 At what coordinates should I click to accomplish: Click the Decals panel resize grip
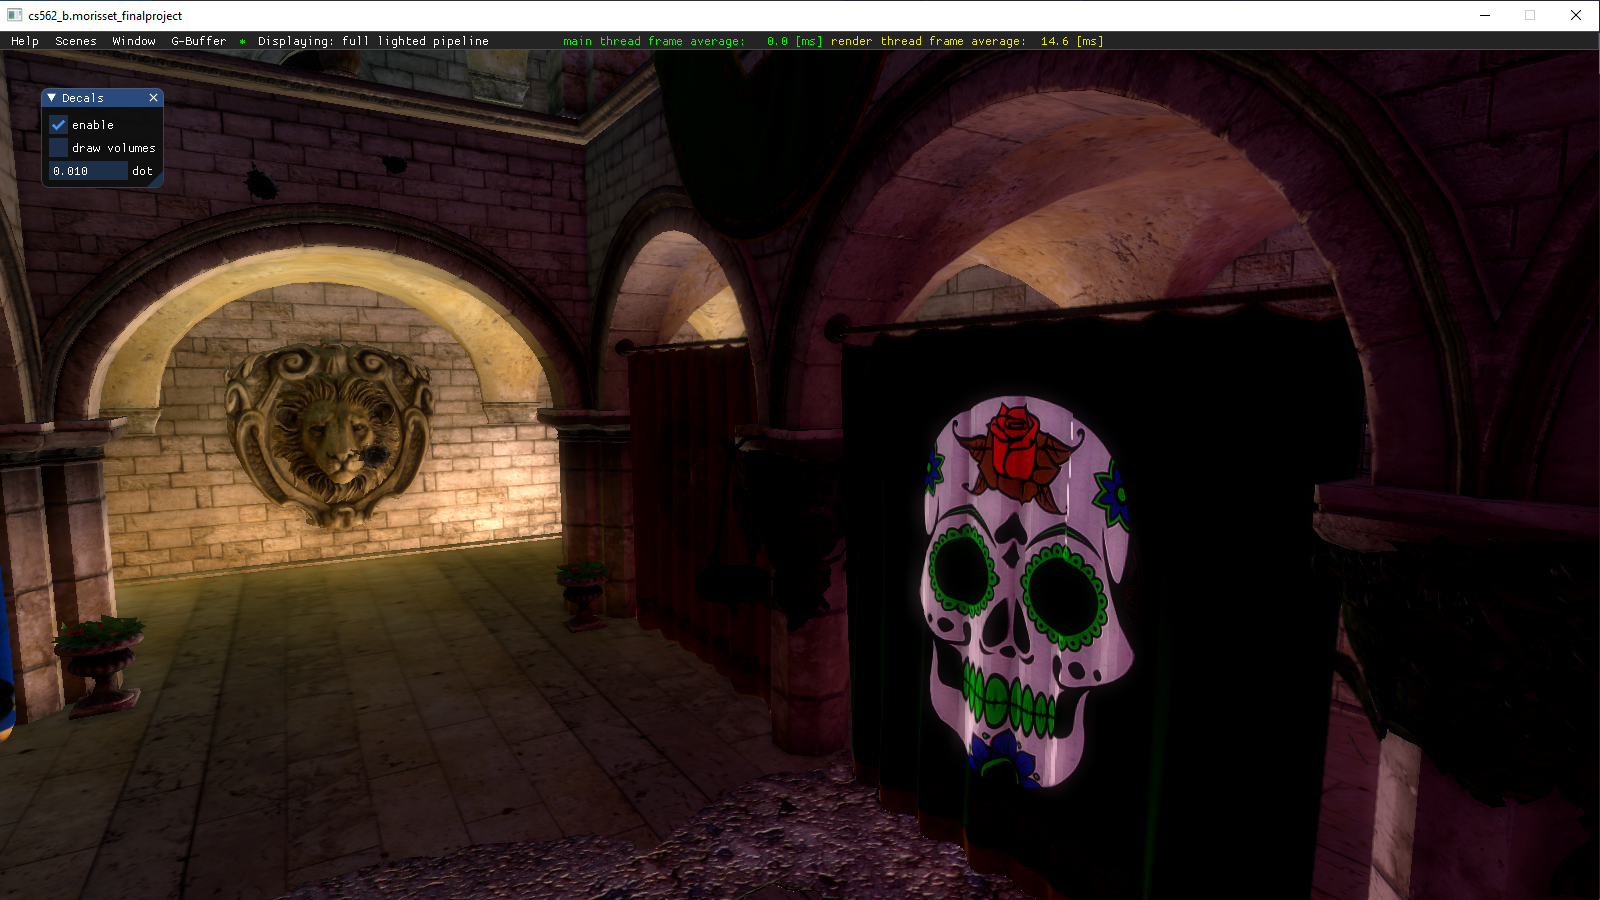(x=158, y=182)
